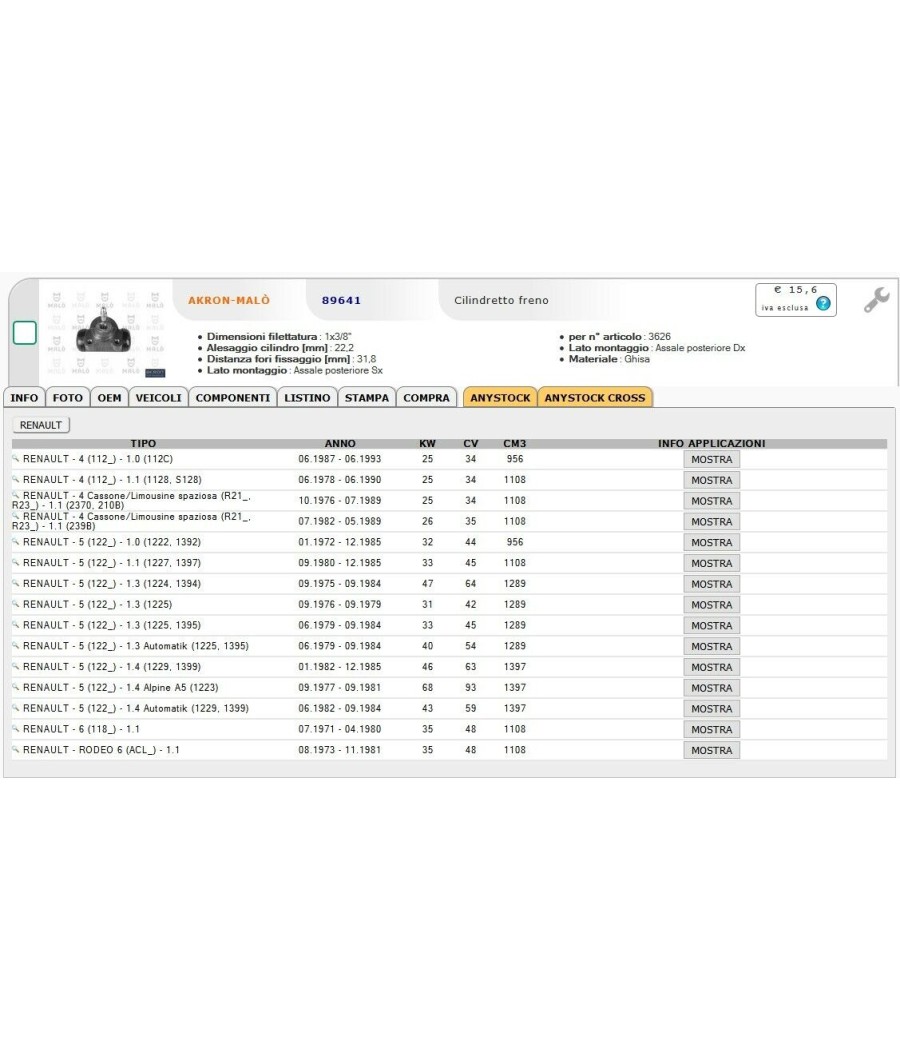Click the RENAULT brand filter button
Viewport: 900px width, 1050px height.
41,425
